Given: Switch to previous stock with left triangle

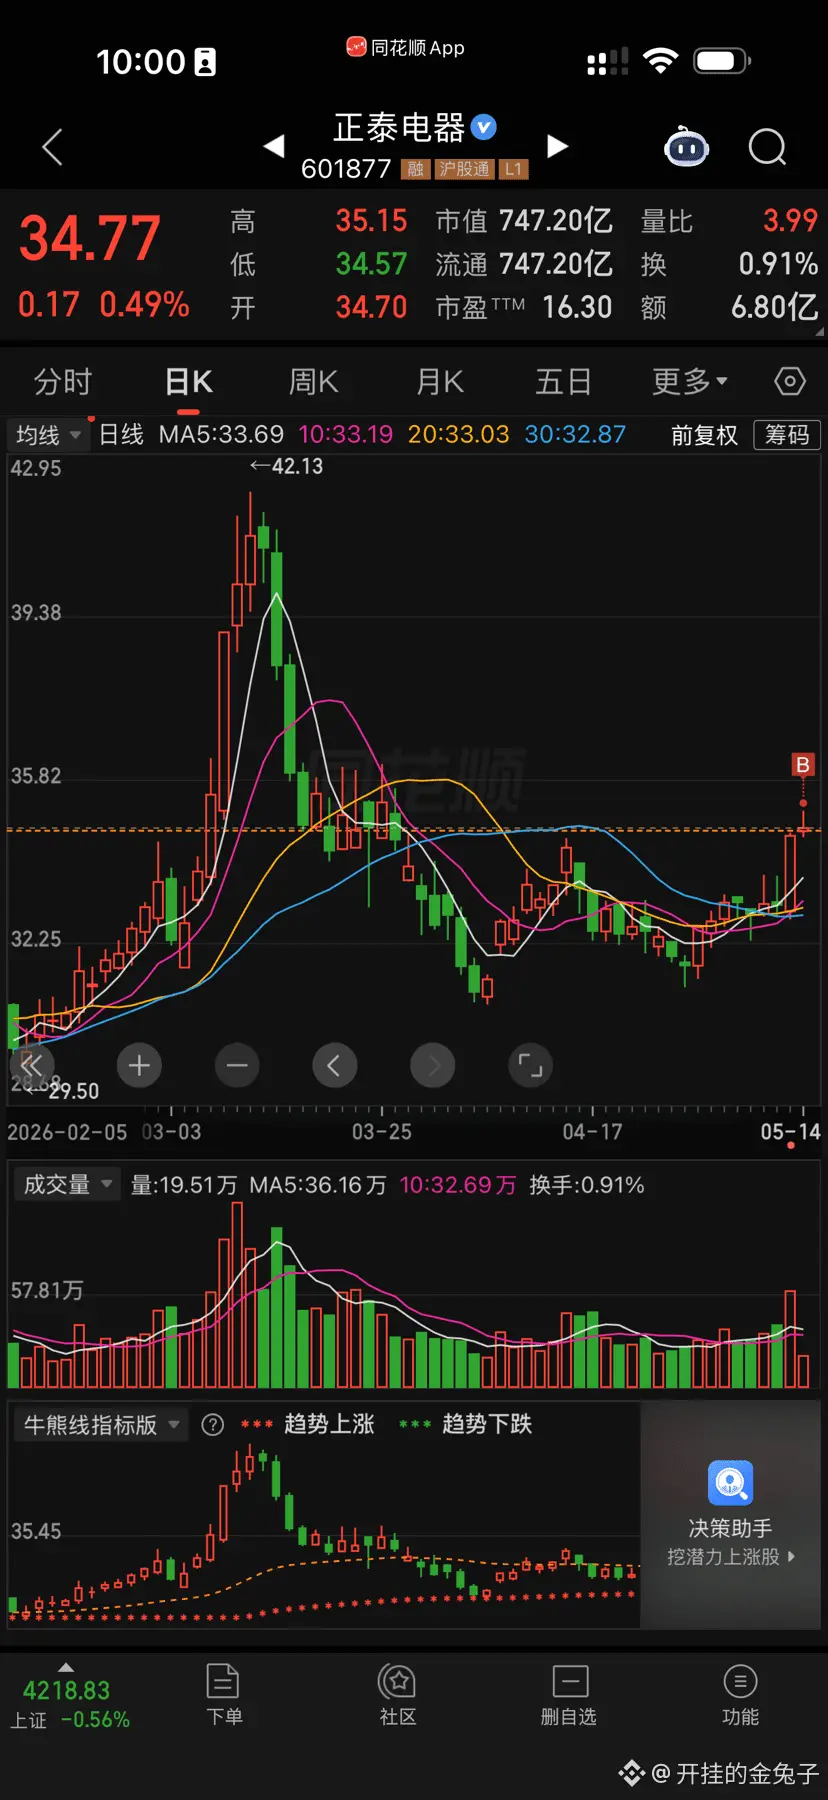Looking at the screenshot, I should pos(274,146).
